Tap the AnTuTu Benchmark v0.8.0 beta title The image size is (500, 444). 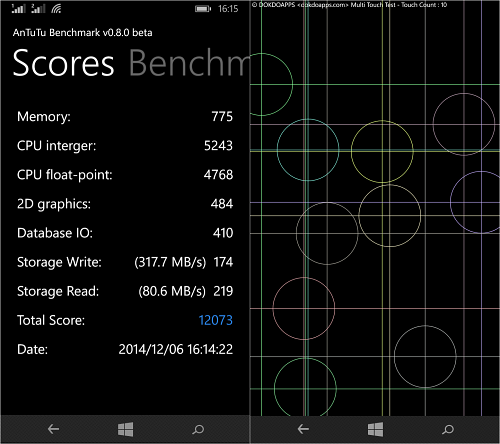(x=82, y=33)
